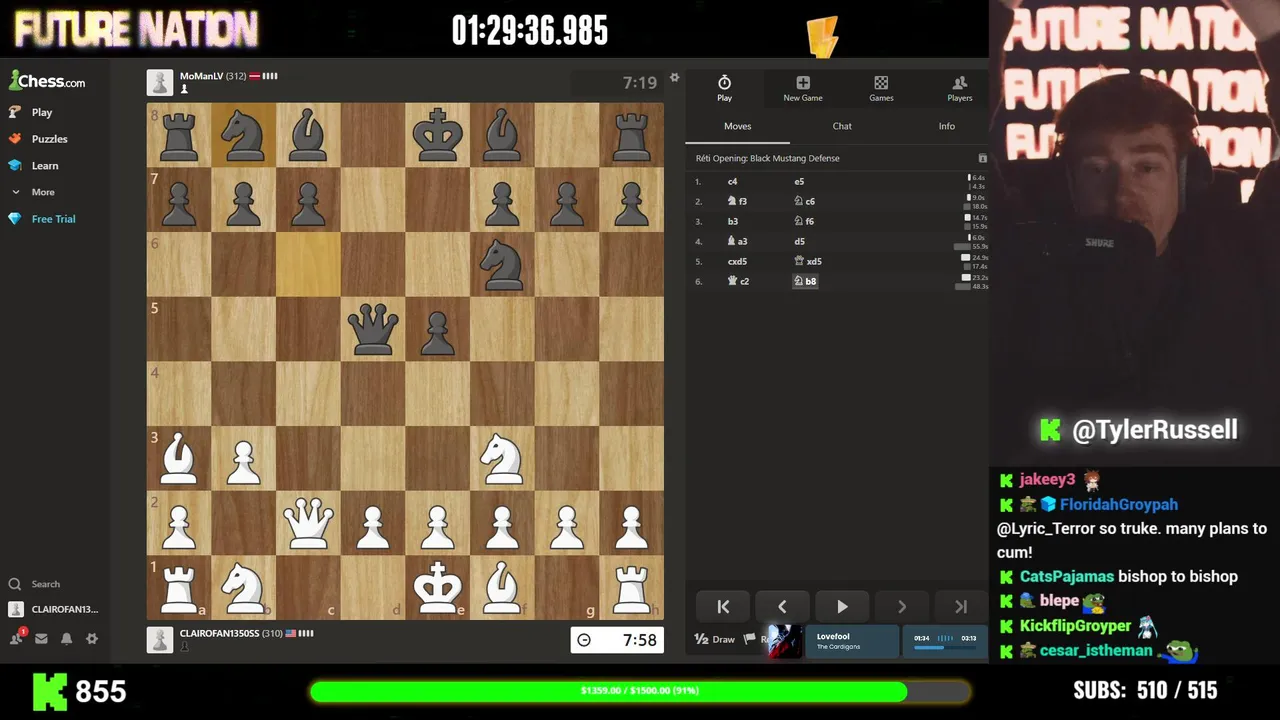Image resolution: width=1280 pixels, height=720 pixels.
Task: Go back one move
Action: click(x=782, y=606)
